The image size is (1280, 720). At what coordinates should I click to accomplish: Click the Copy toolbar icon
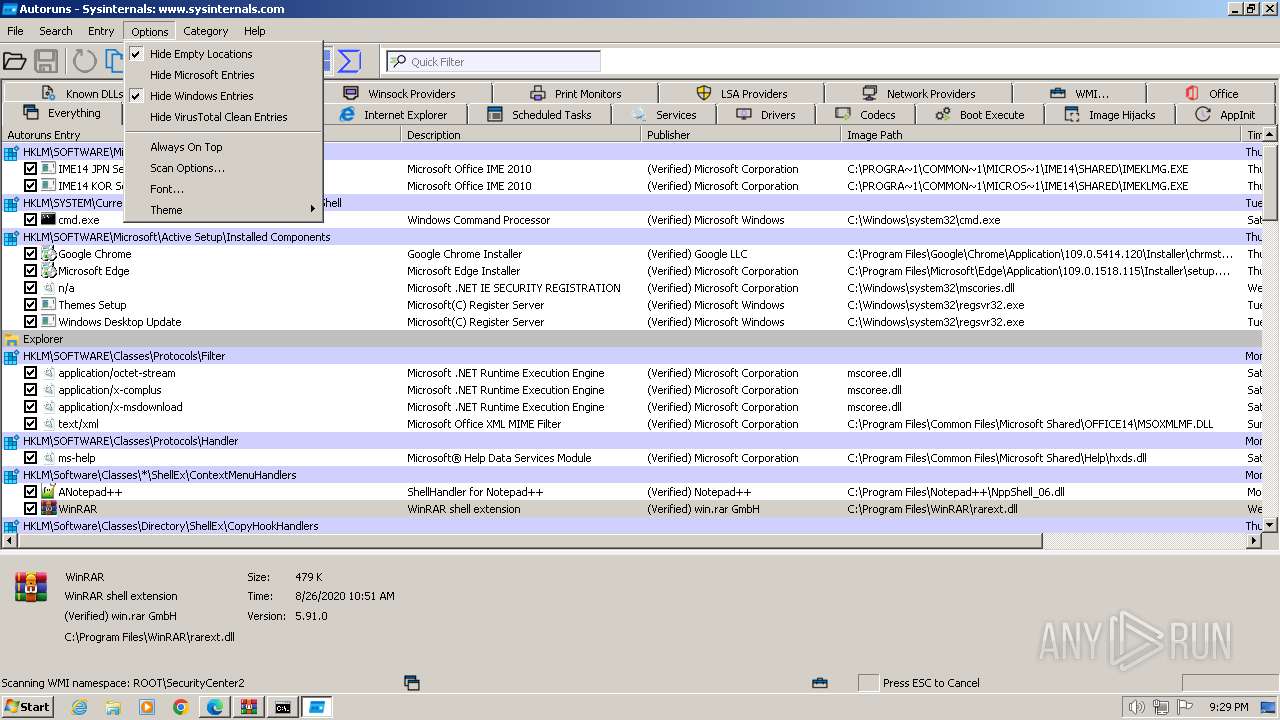click(x=114, y=61)
